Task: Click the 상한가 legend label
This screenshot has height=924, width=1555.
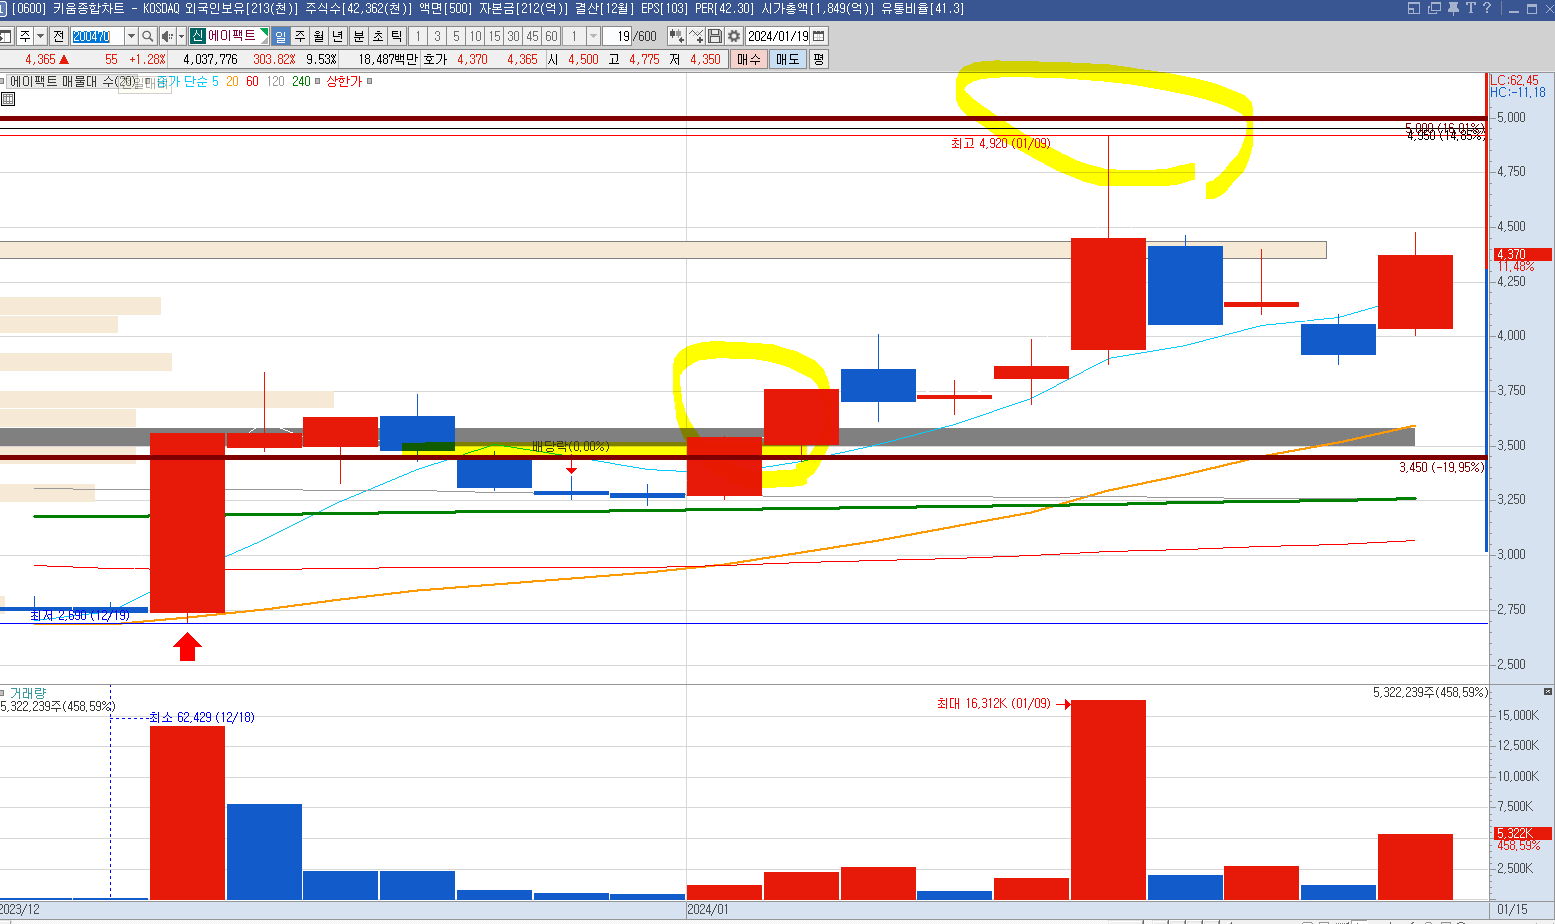Action: click(344, 81)
